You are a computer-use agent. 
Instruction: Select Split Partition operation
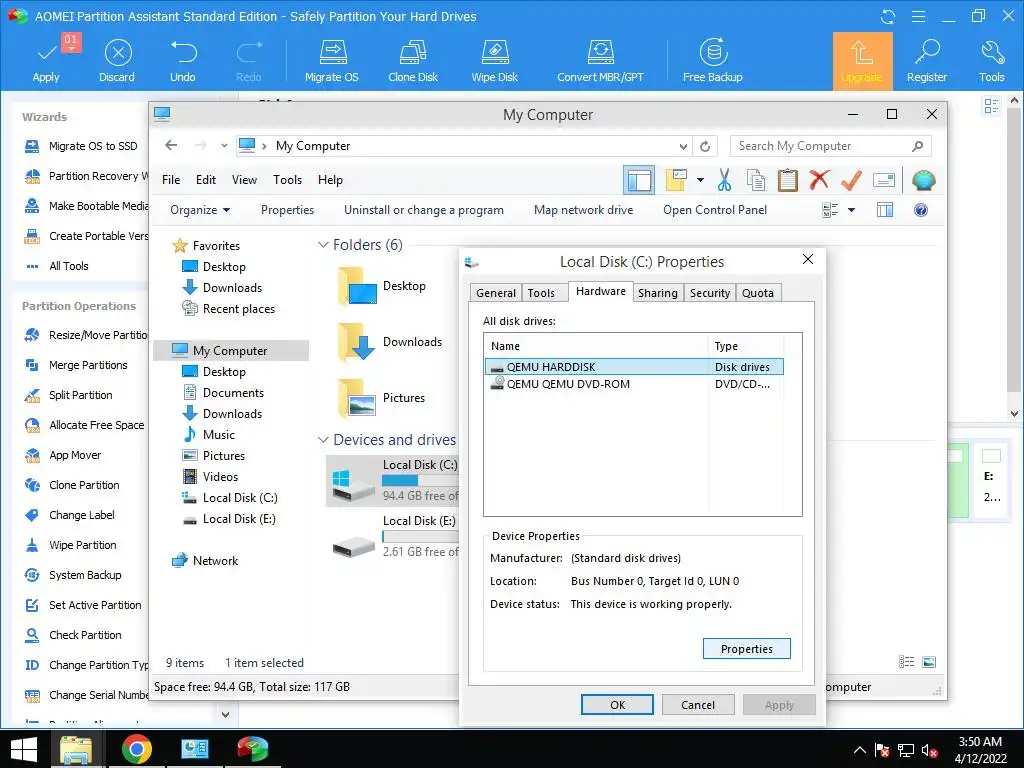pos(68,395)
